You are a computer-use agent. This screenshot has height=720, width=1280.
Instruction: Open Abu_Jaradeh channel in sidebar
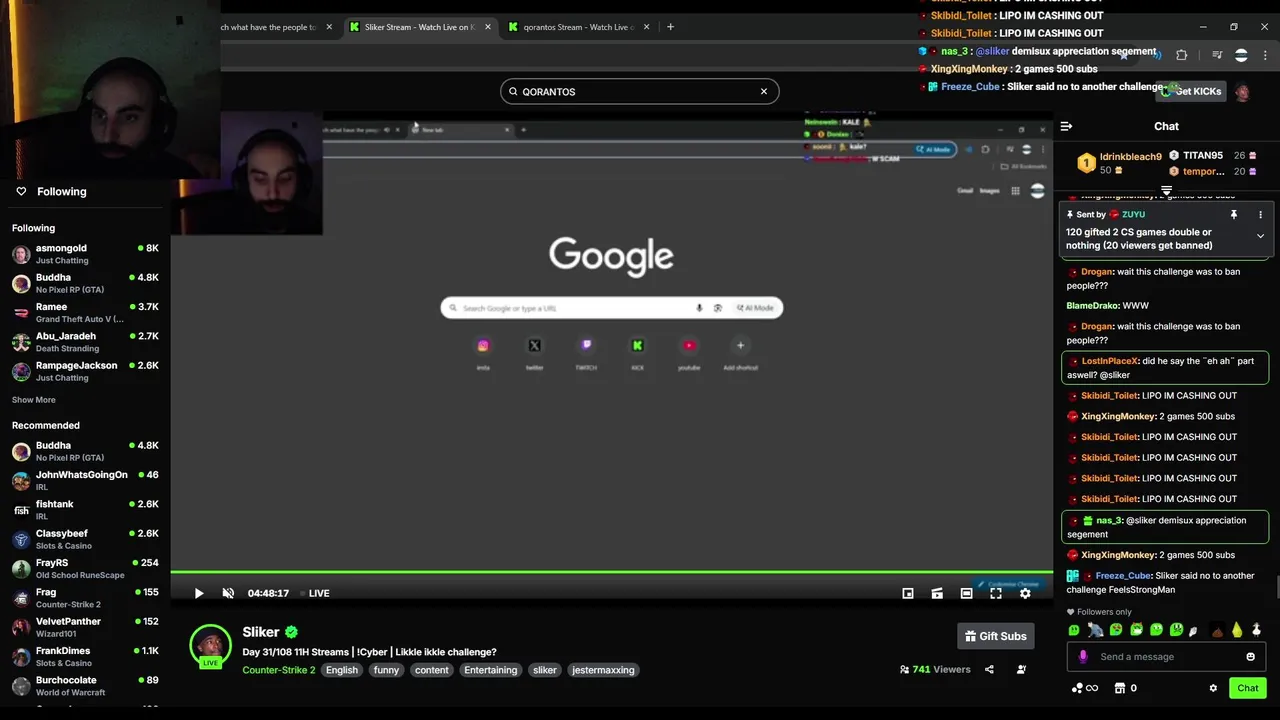[x=85, y=342]
